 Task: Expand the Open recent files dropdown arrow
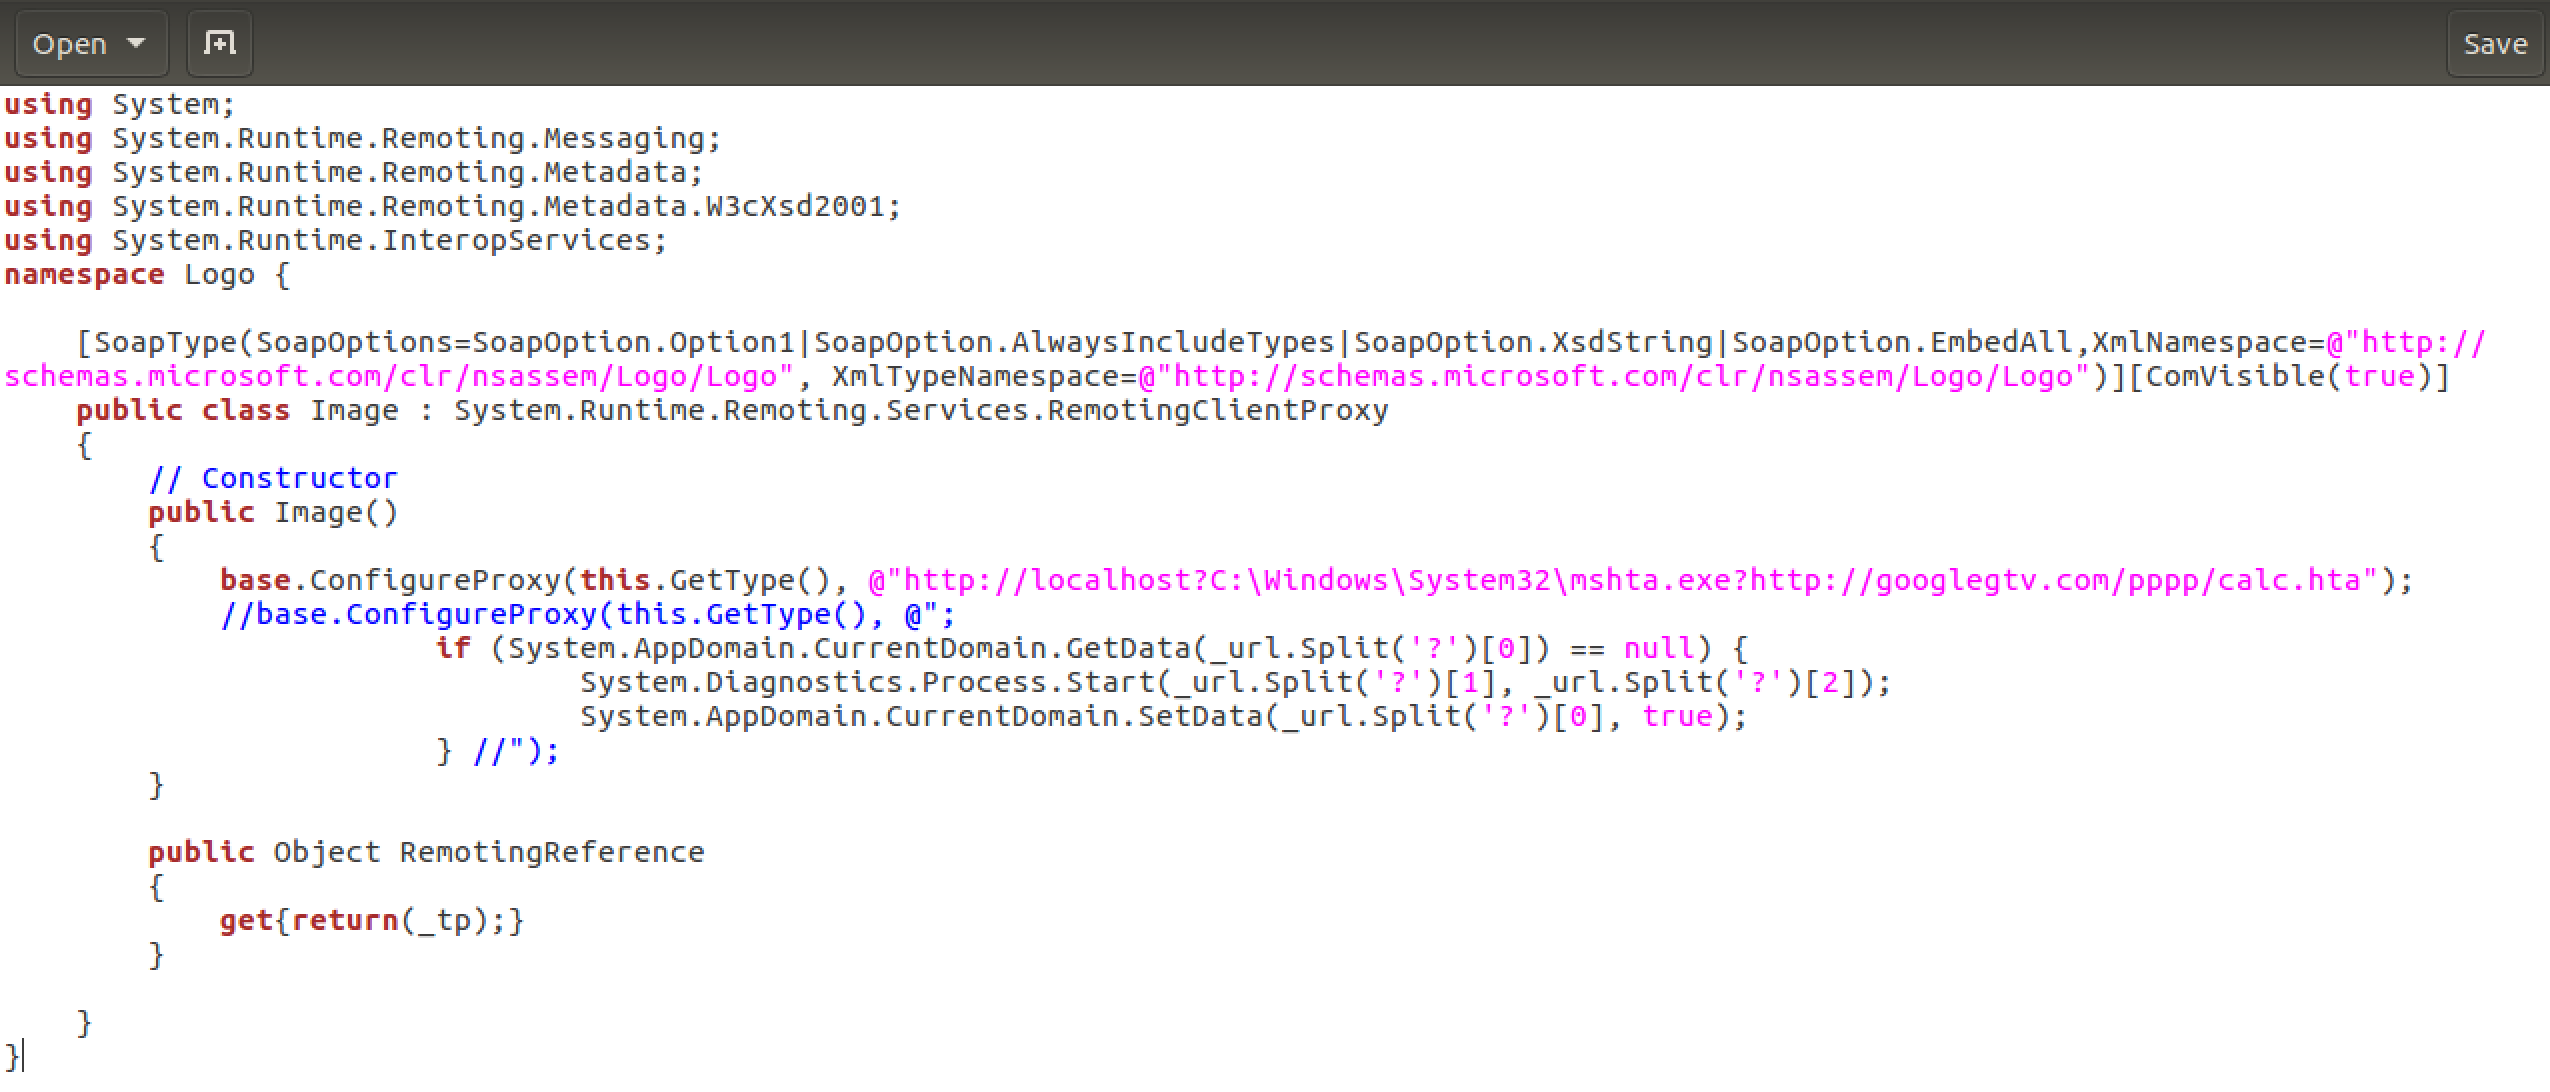pos(137,44)
